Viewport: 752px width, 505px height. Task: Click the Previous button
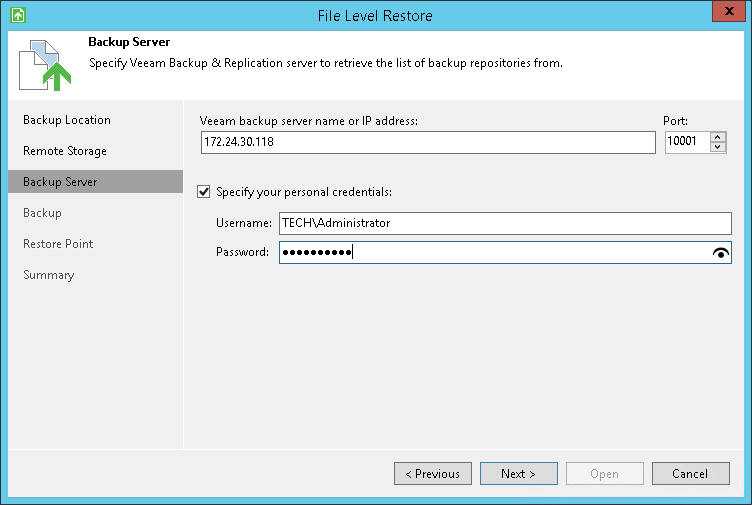pyautogui.click(x=433, y=474)
